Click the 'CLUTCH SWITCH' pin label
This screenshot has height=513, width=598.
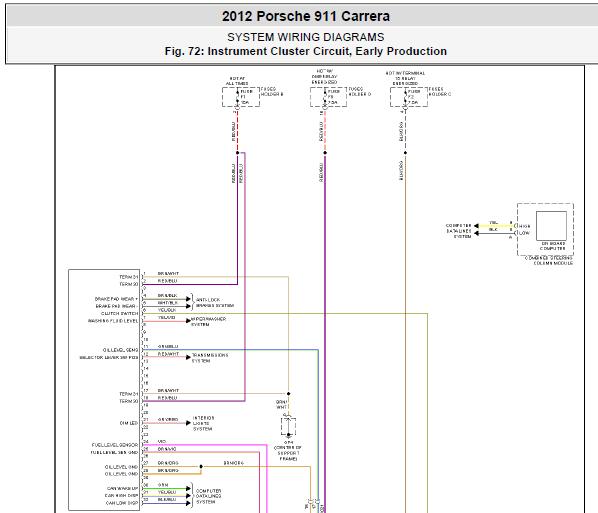click(x=119, y=314)
